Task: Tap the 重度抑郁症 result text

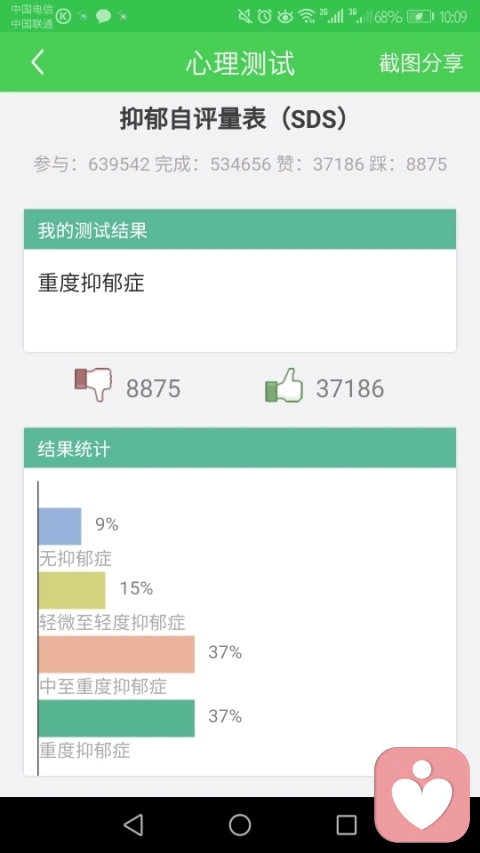Action: [91, 283]
